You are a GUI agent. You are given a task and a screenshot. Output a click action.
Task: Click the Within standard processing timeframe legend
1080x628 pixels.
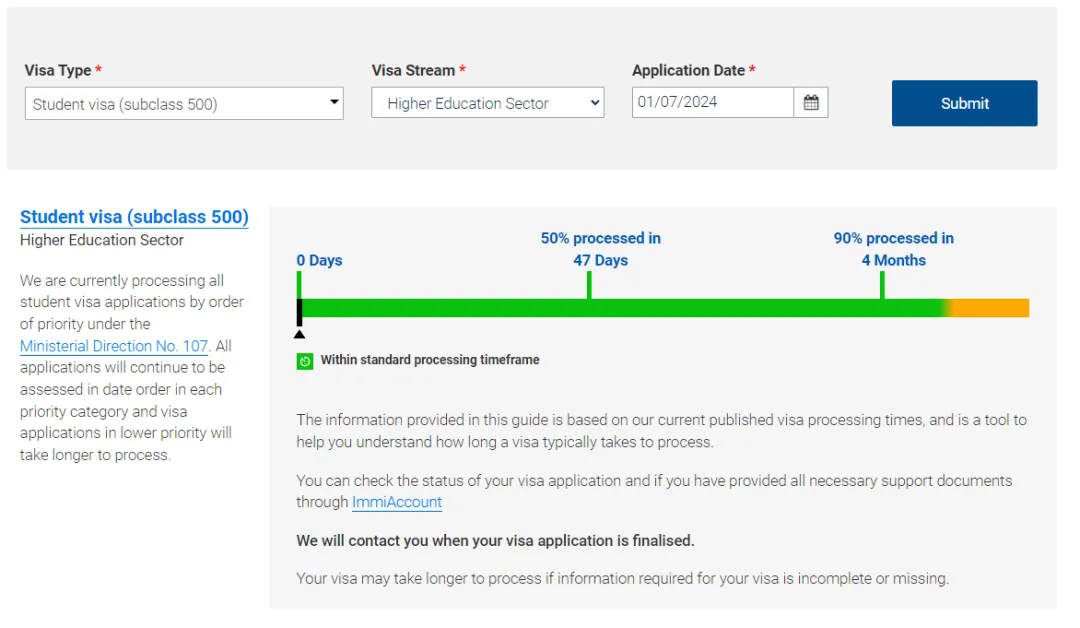tap(429, 360)
